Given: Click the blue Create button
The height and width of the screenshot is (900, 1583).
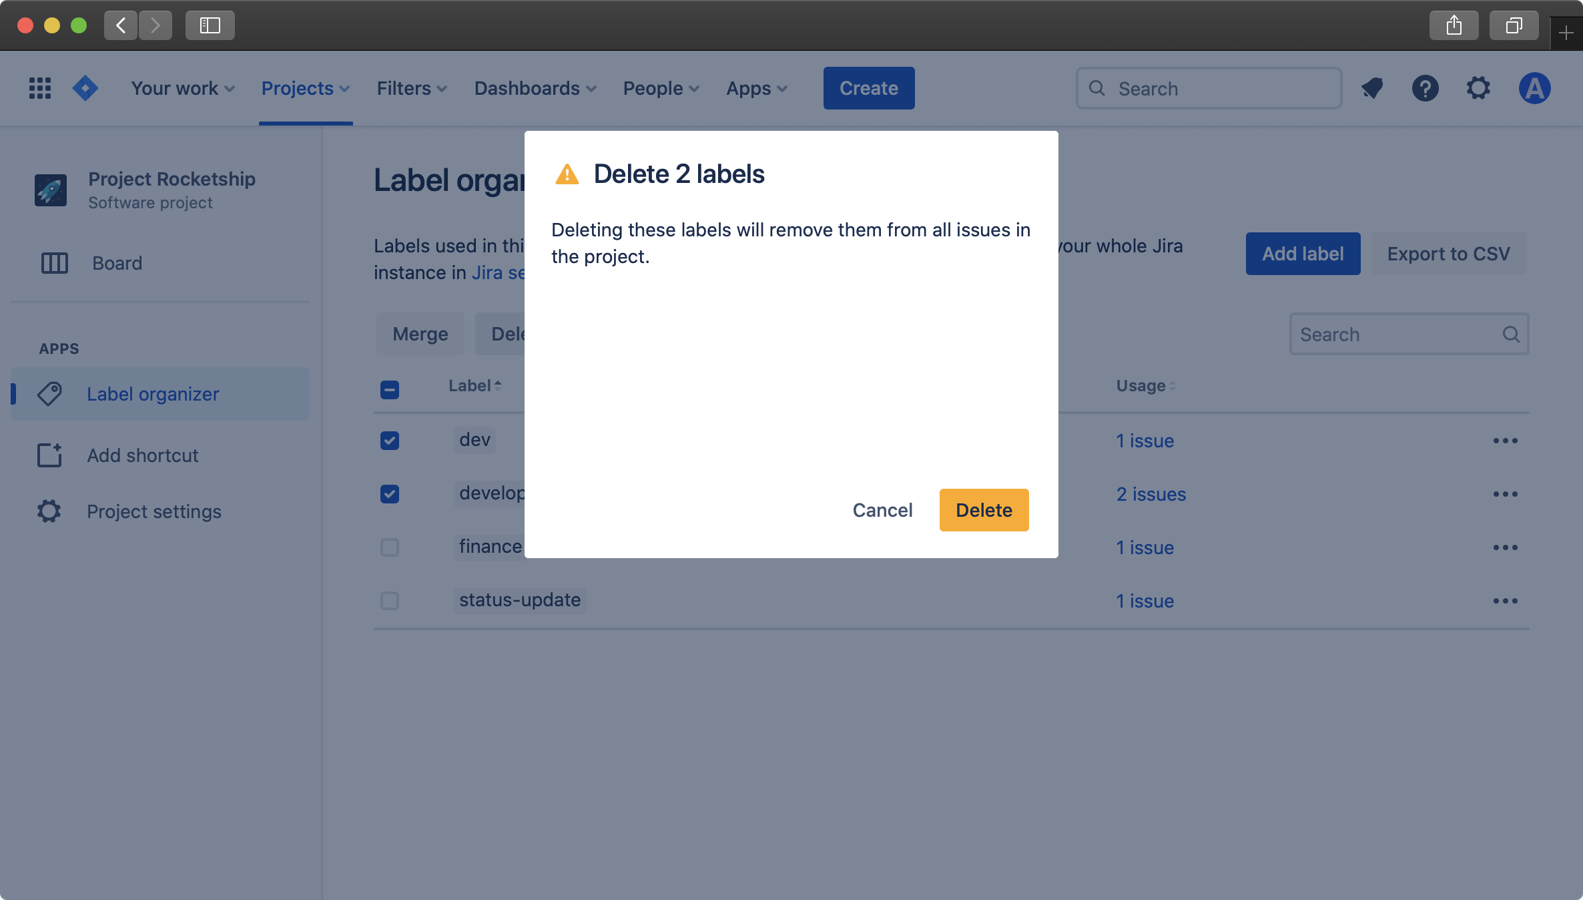Looking at the screenshot, I should [x=869, y=88].
